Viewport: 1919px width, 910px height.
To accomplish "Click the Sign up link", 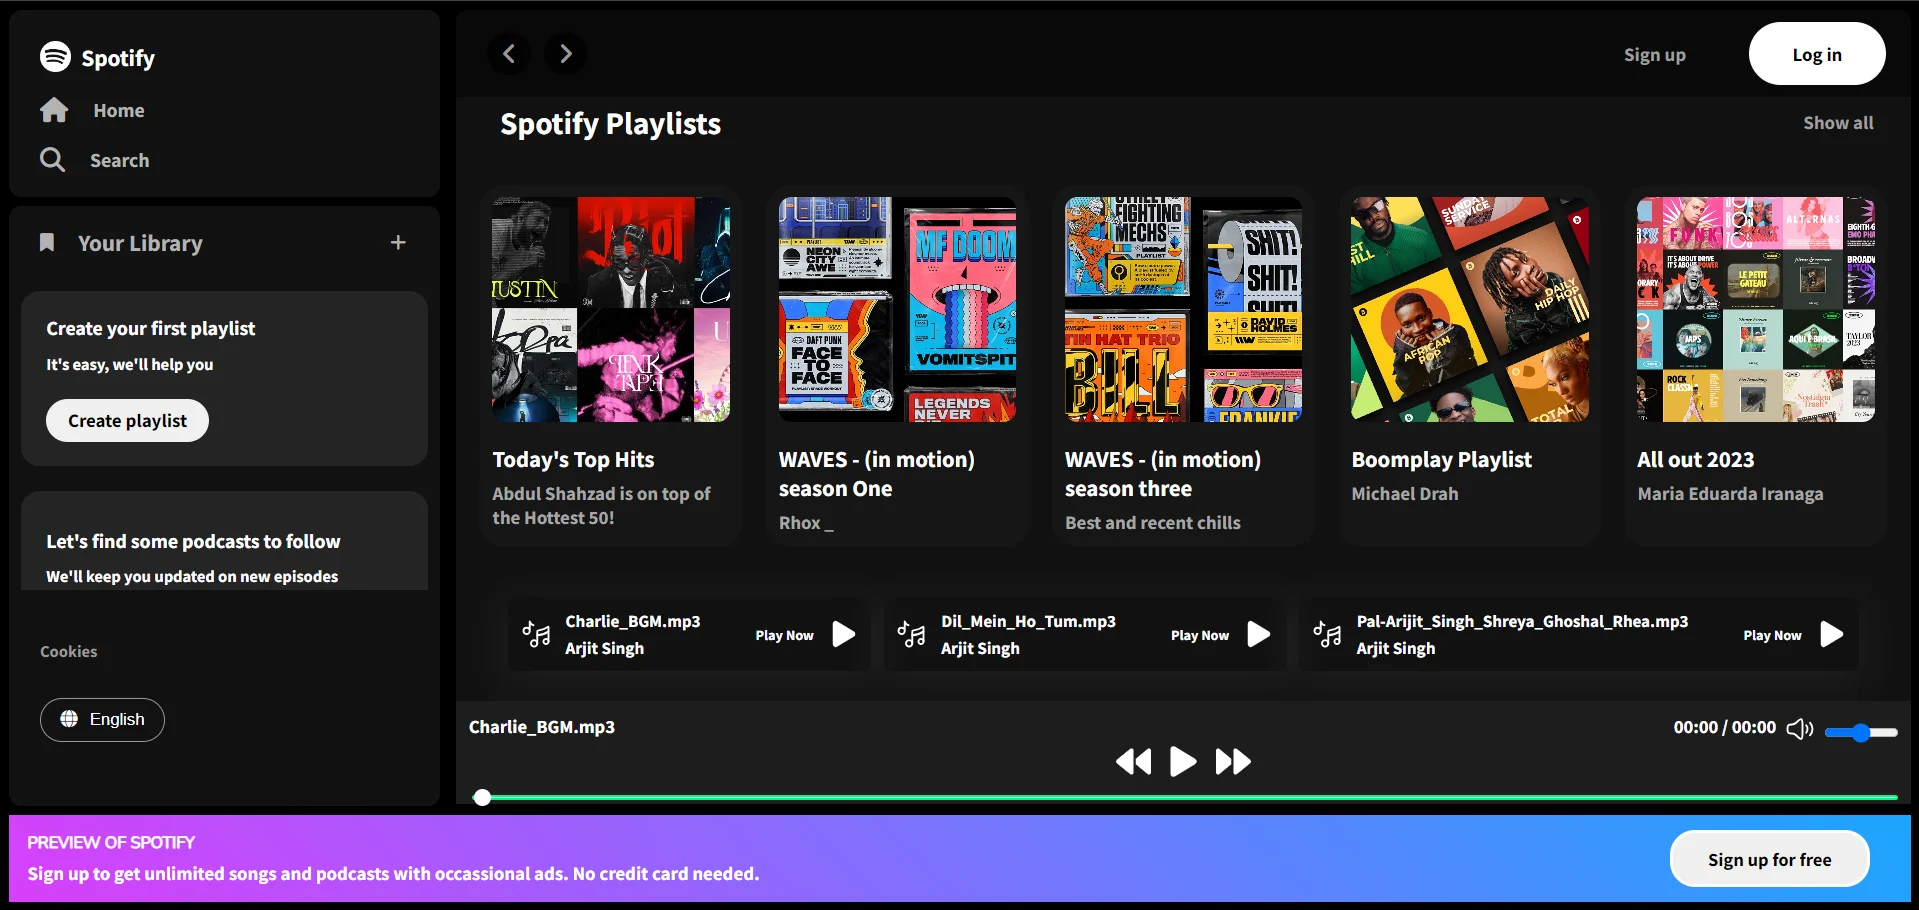I will (x=1655, y=55).
